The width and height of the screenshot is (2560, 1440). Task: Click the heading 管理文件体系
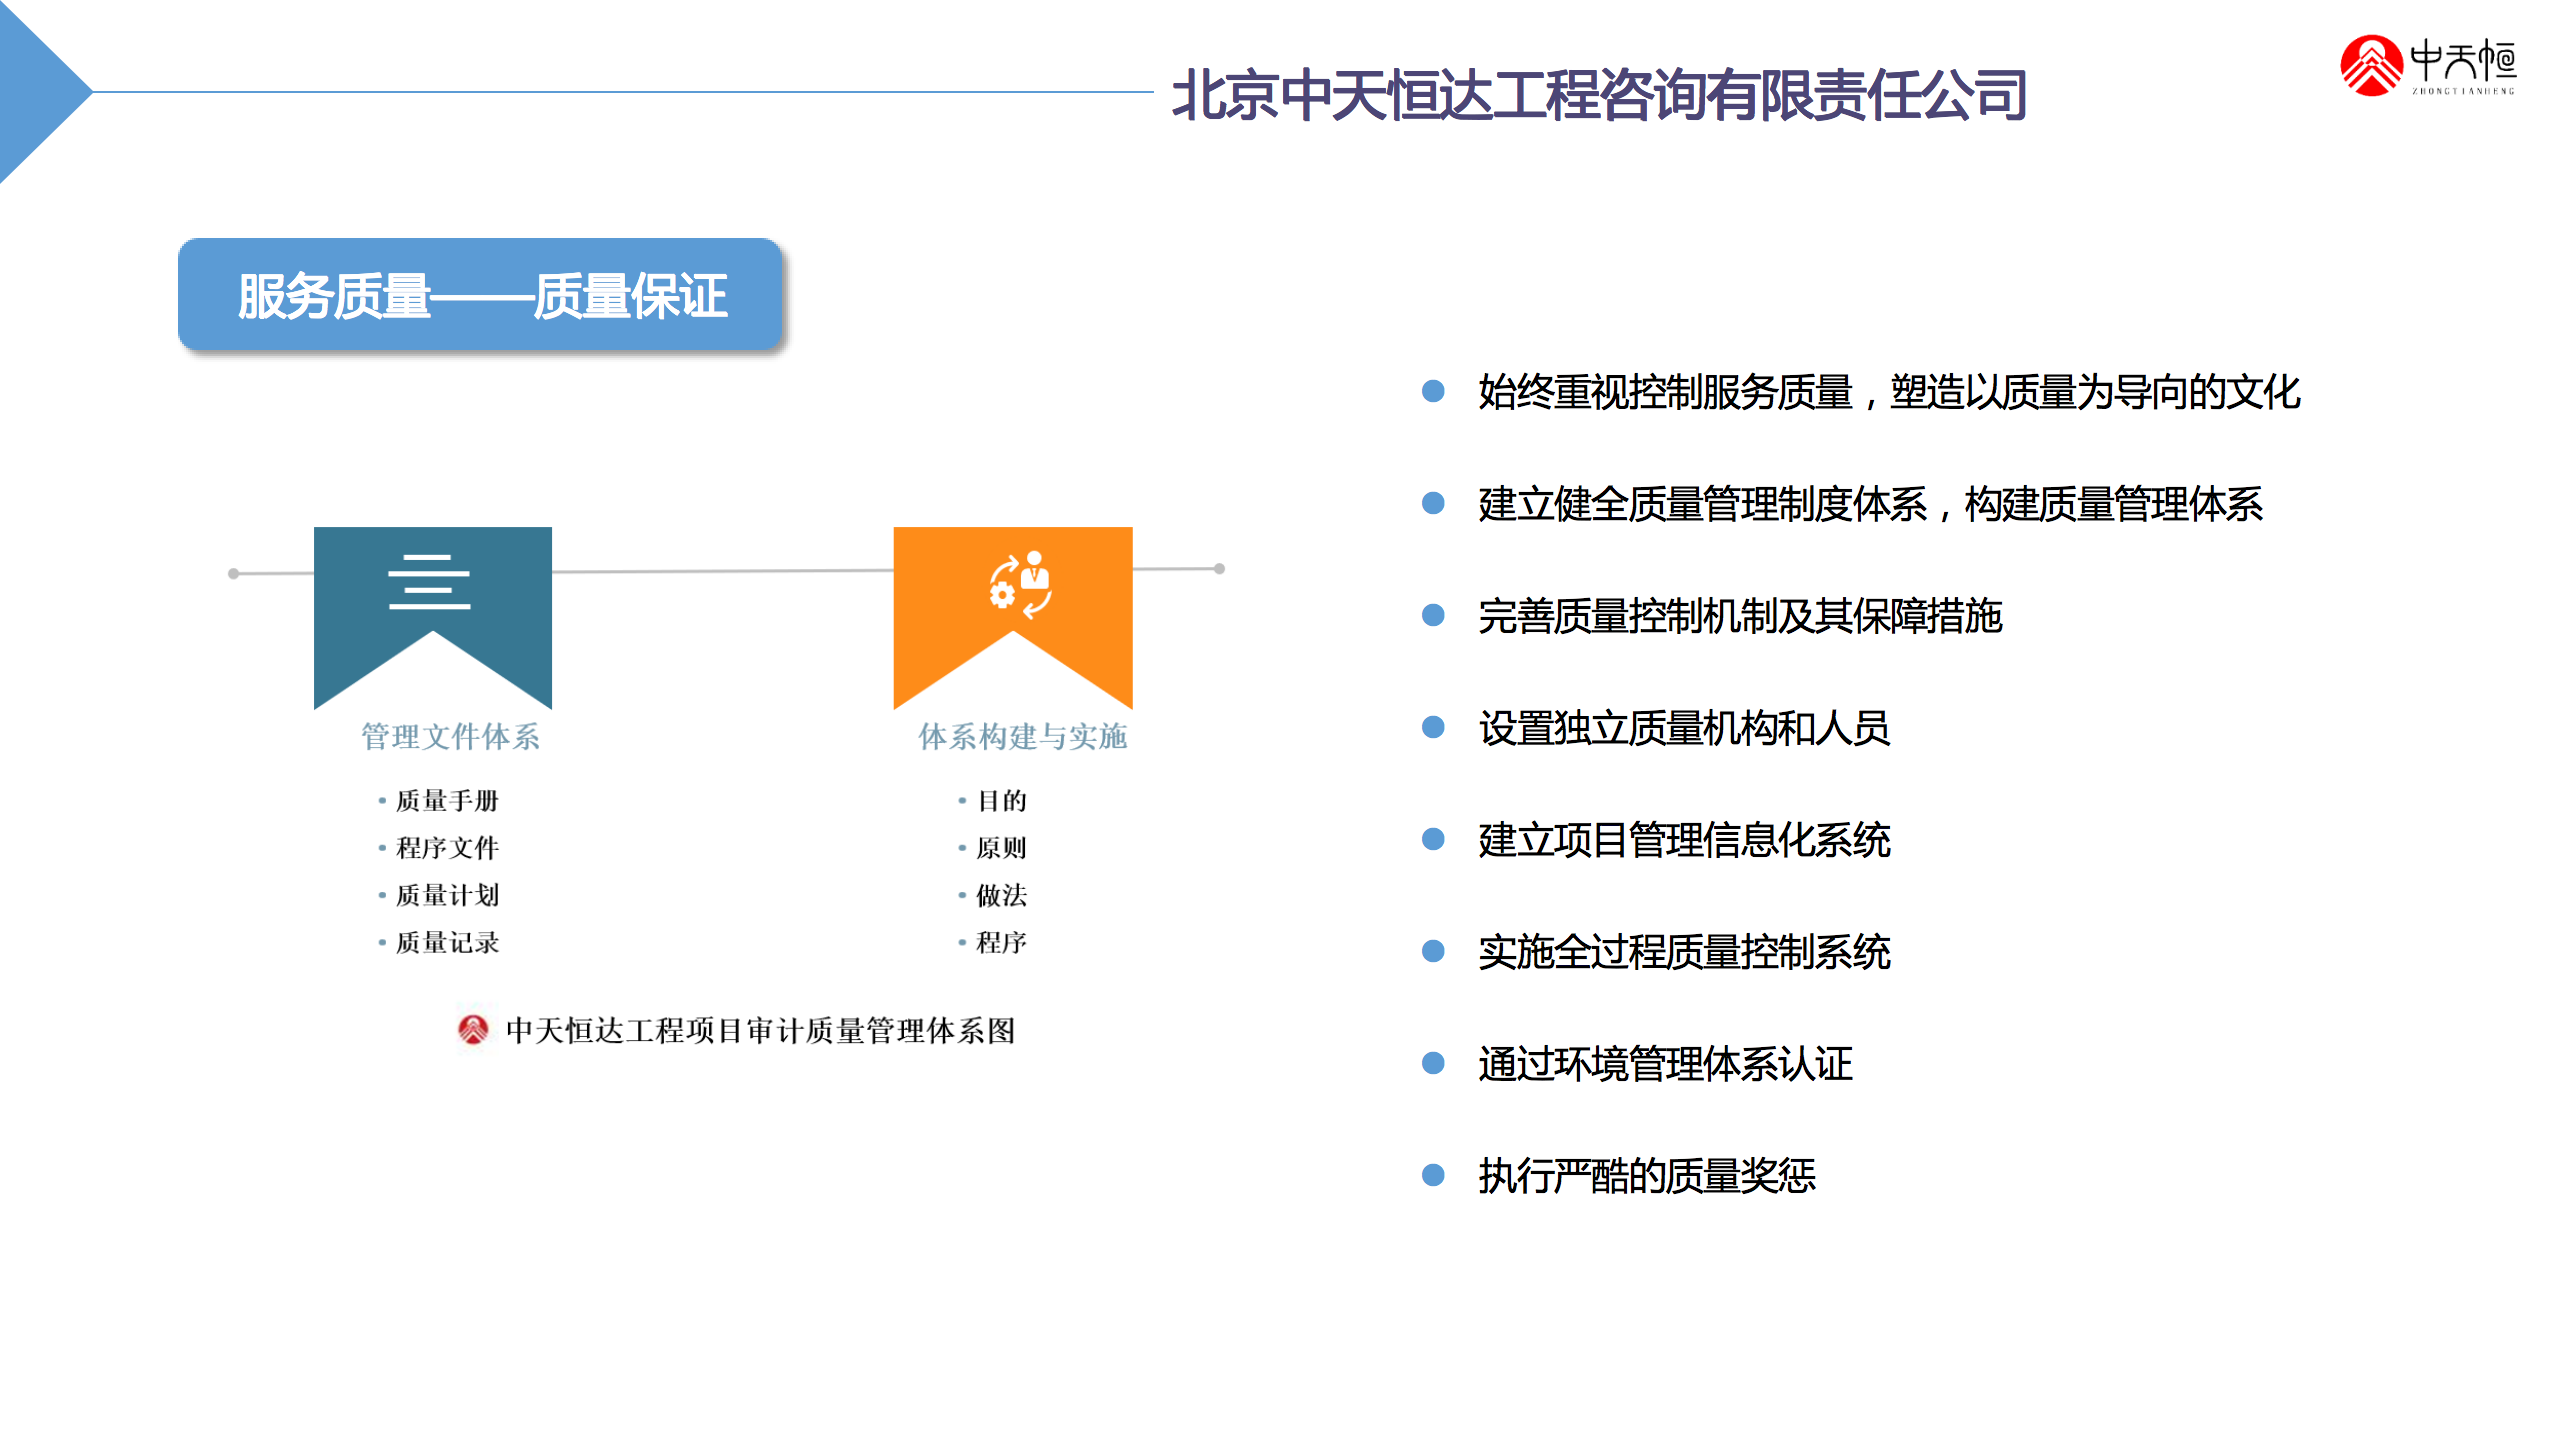tap(450, 736)
